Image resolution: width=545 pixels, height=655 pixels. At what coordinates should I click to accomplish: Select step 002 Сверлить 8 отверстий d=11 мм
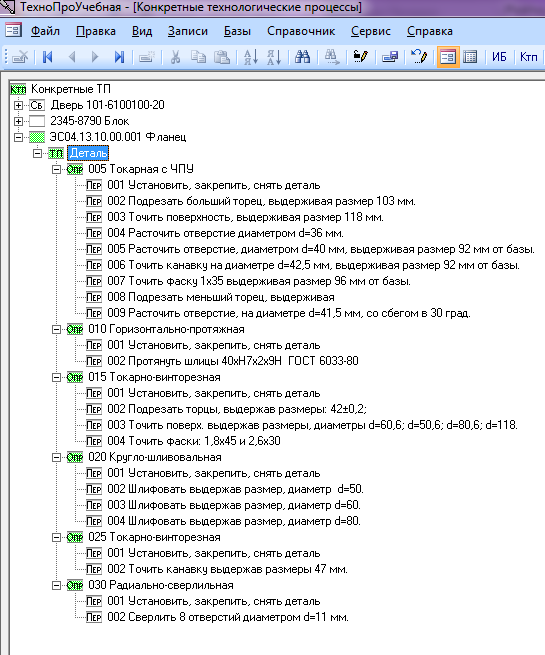(228, 617)
